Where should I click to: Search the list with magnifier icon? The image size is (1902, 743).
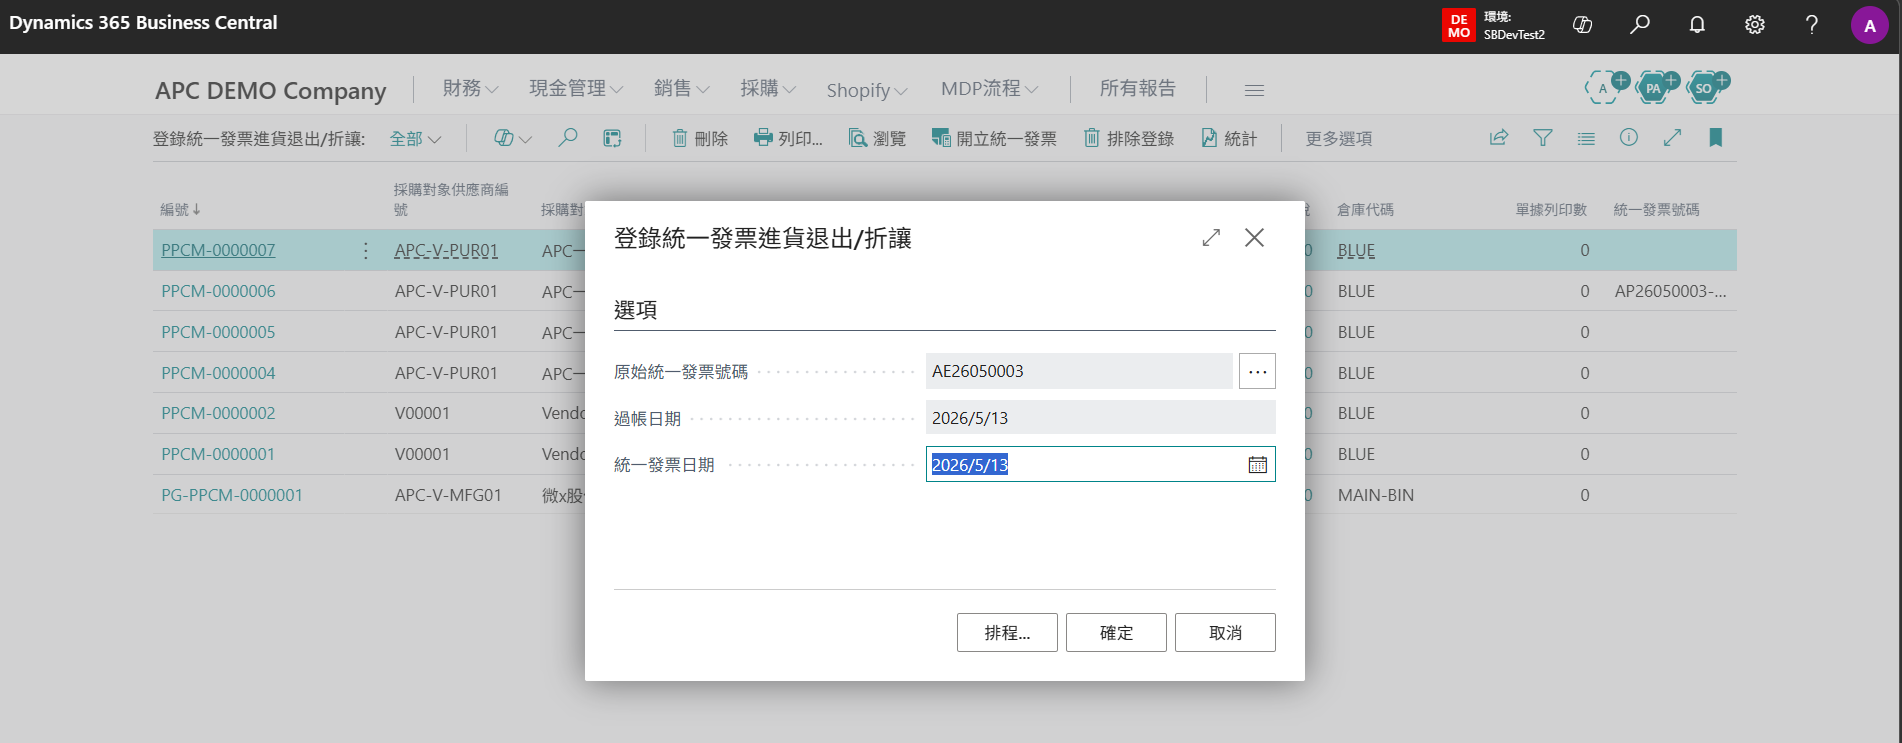pyautogui.click(x=568, y=138)
